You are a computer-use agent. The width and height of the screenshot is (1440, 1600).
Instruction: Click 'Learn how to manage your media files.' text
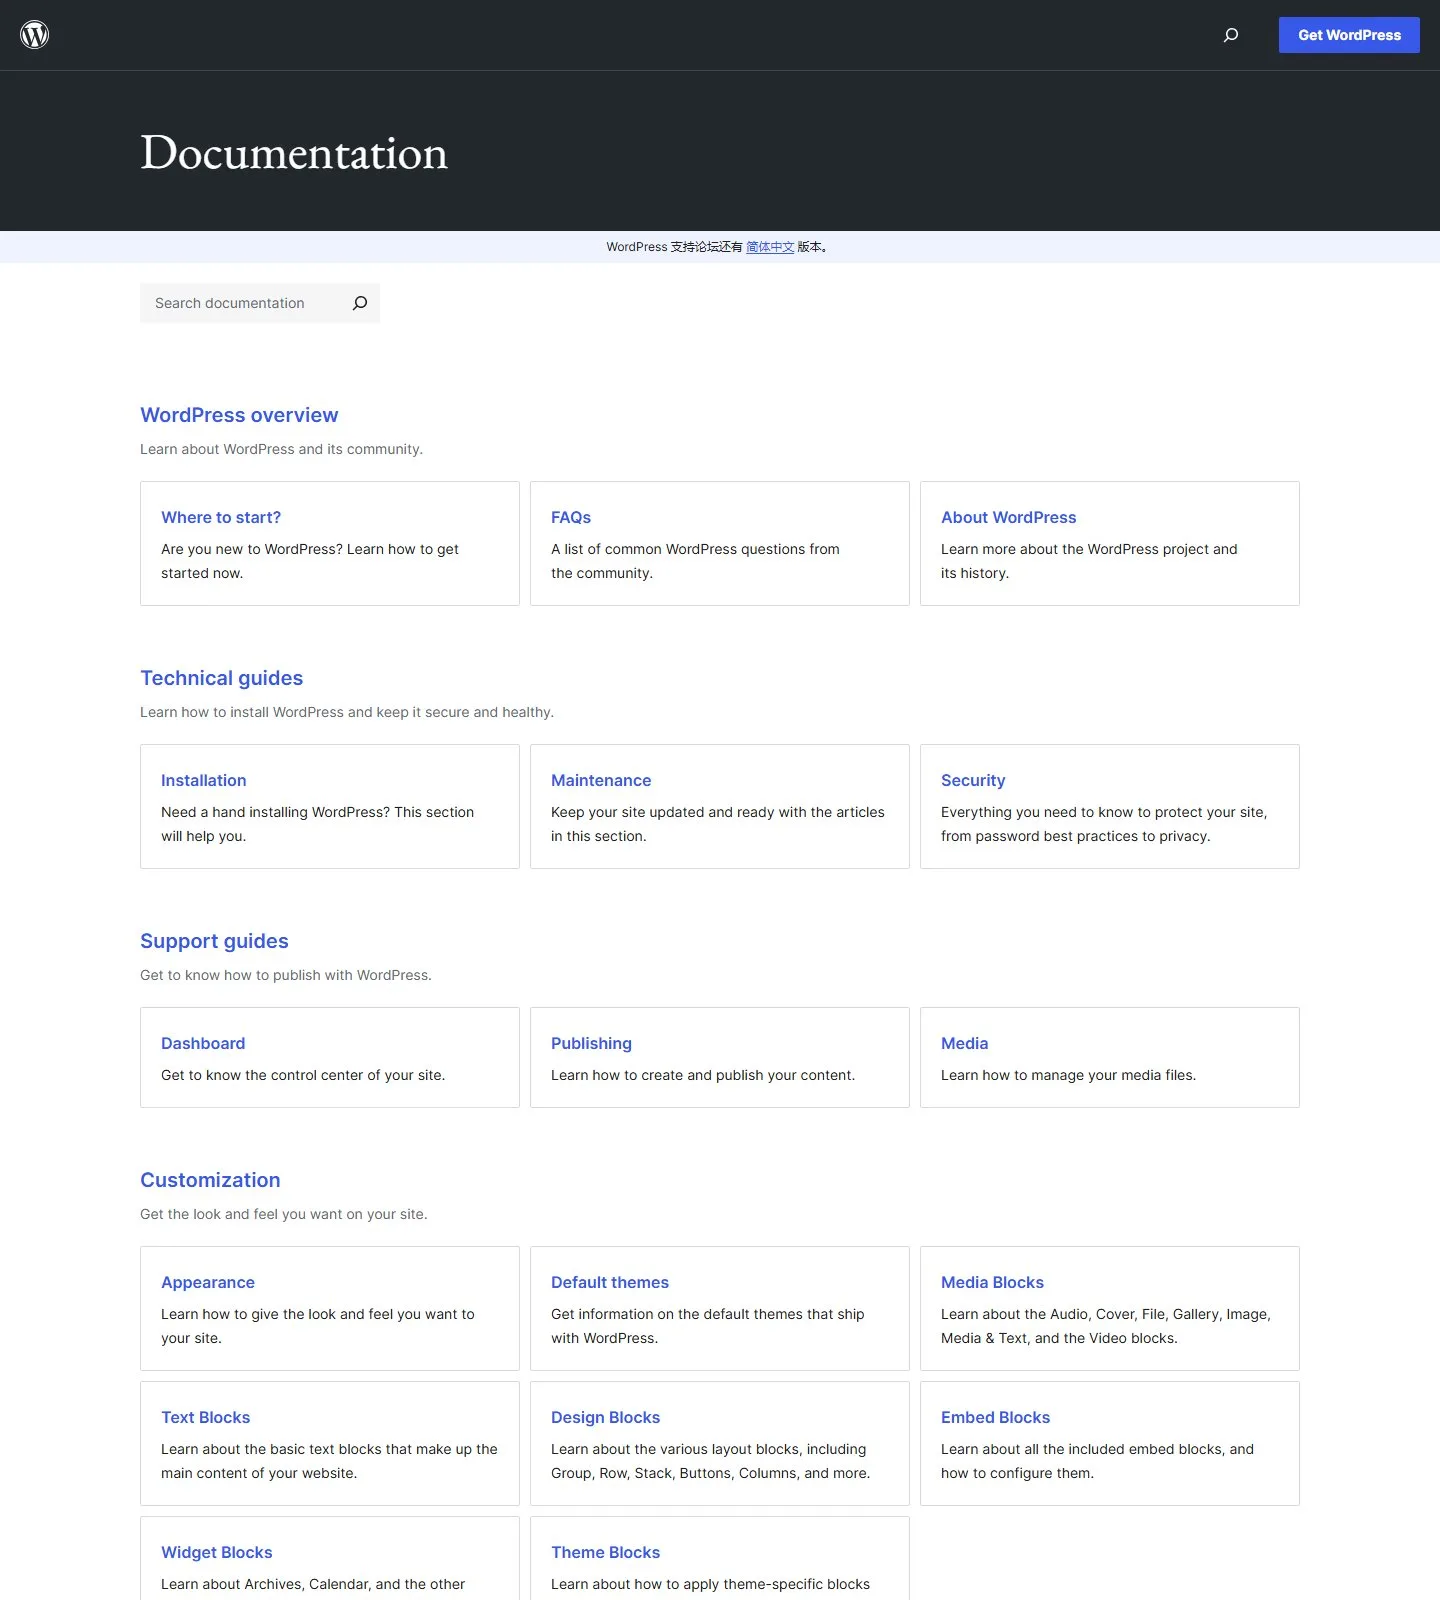coord(1068,1075)
